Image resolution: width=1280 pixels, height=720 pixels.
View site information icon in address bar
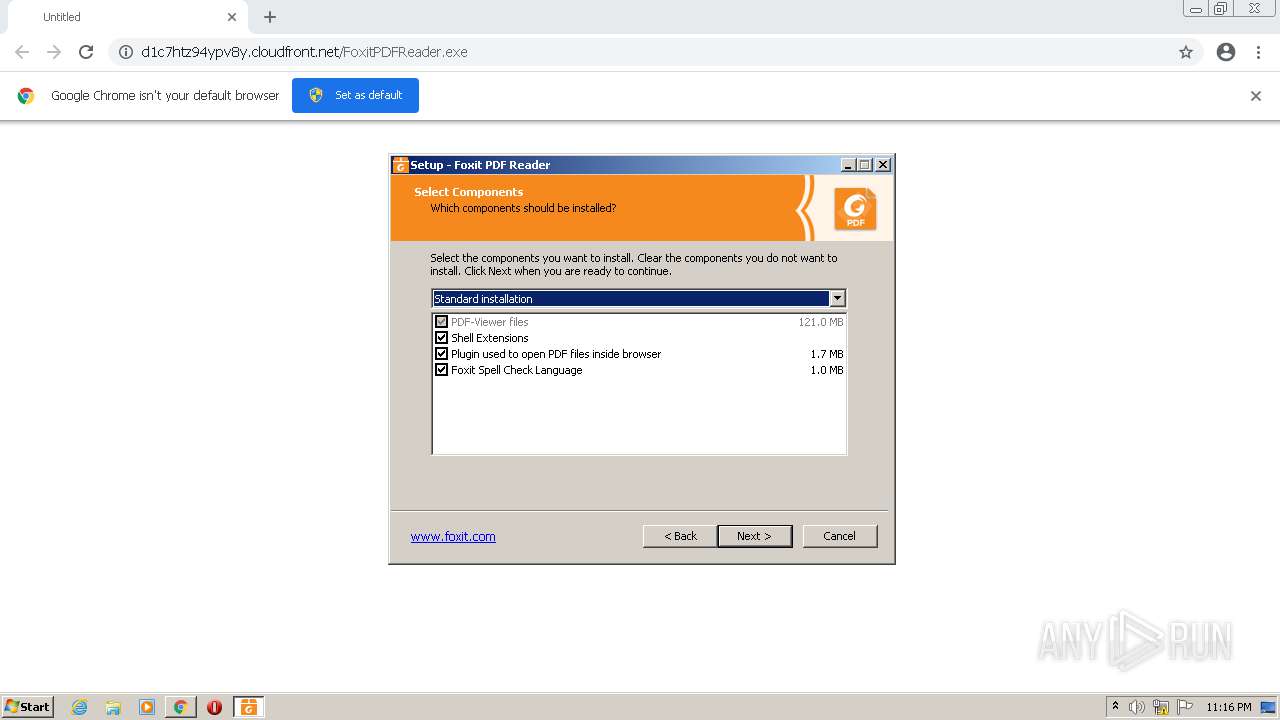[126, 52]
